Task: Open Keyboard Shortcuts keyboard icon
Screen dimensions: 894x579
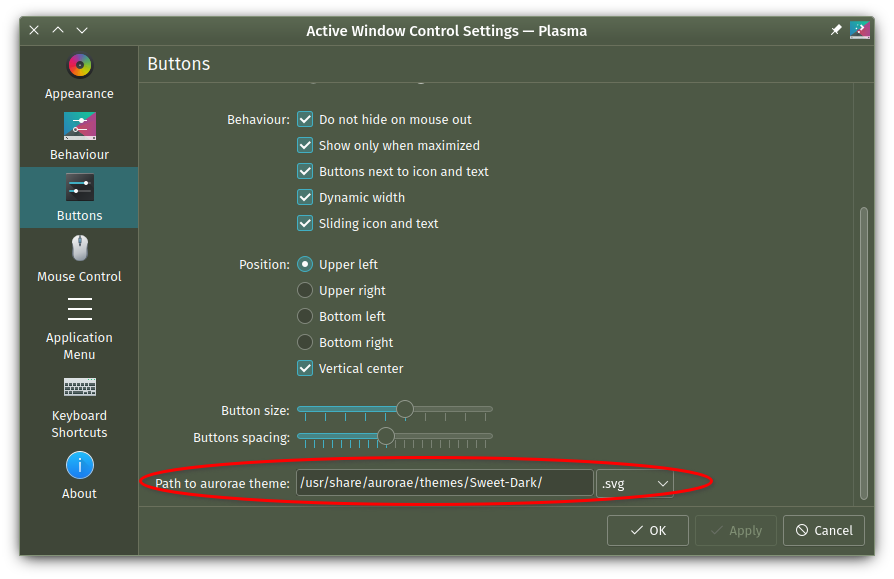Action: pos(80,387)
